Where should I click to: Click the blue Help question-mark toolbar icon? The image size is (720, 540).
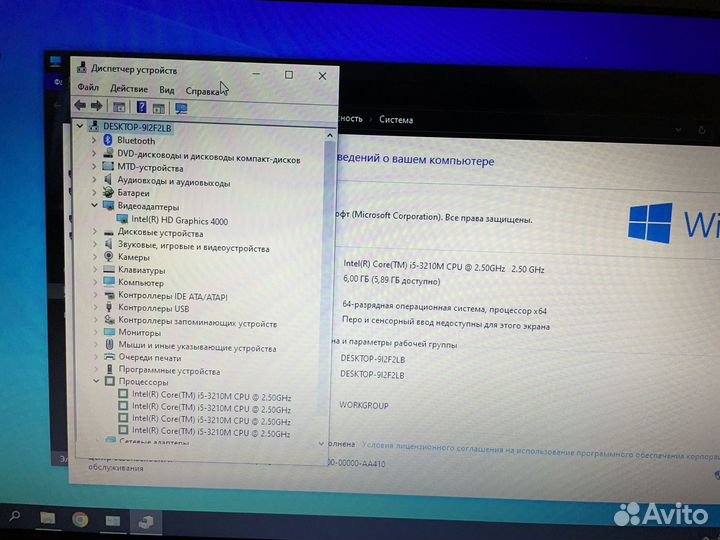pyautogui.click(x=141, y=107)
